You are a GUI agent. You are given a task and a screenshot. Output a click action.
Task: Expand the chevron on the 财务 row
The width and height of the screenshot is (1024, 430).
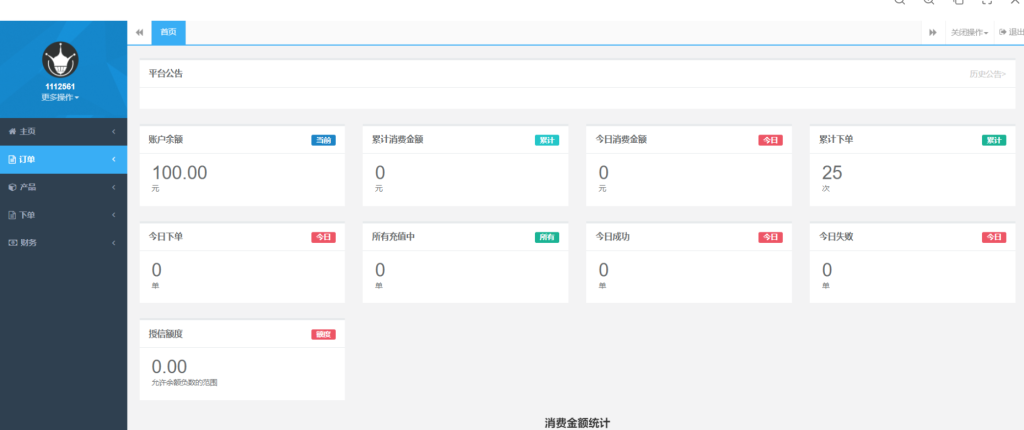pyautogui.click(x=114, y=242)
